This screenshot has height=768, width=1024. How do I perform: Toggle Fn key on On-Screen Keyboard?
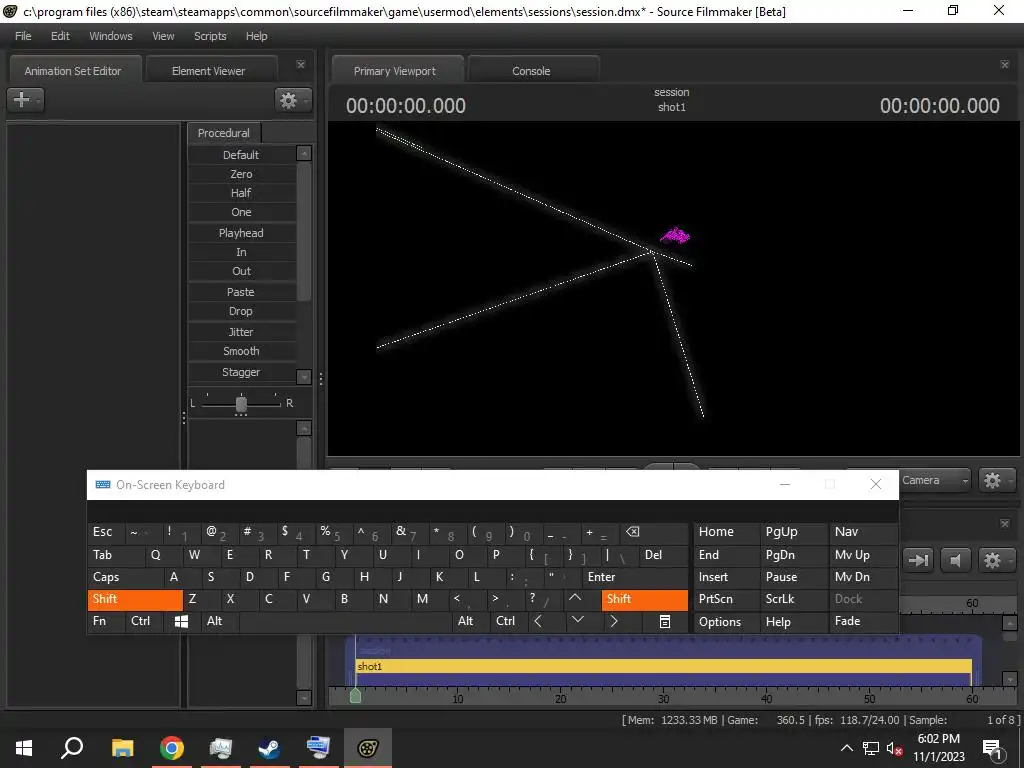pos(106,622)
